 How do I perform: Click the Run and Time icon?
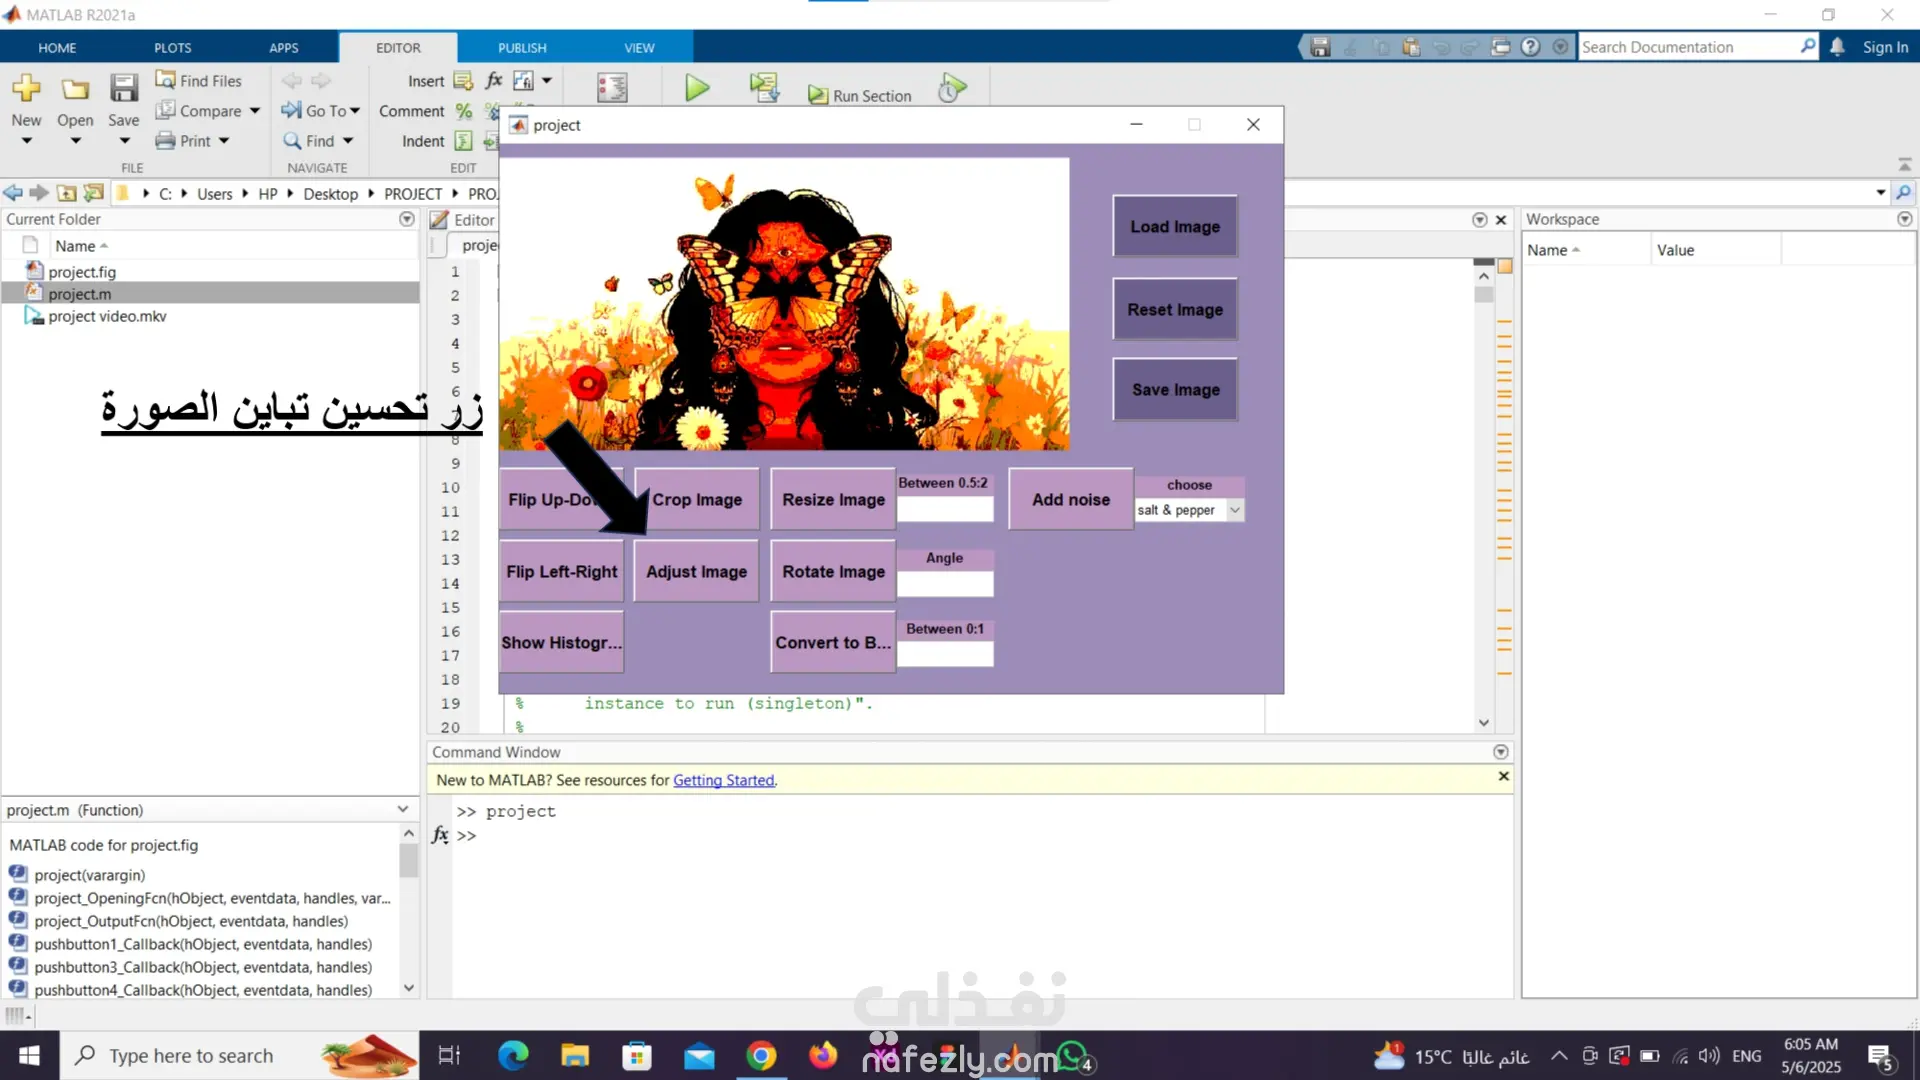tap(952, 88)
